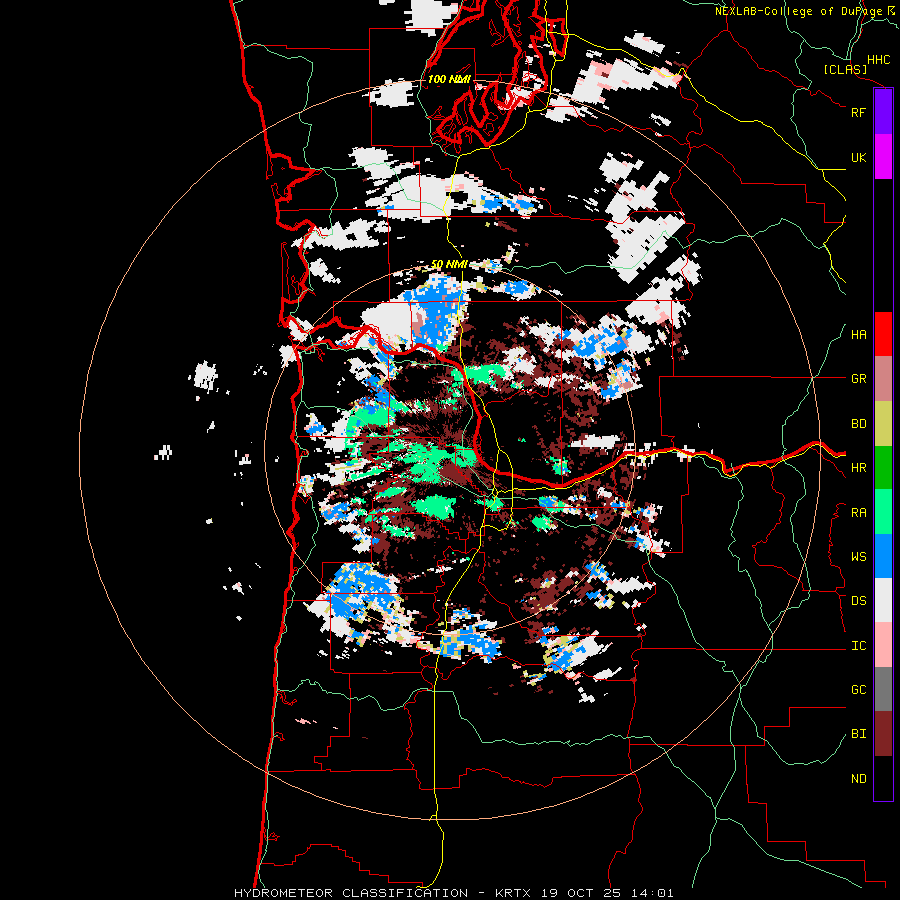Image resolution: width=900 pixels, height=900 pixels.
Task: Click the ND legend label
Action: point(858,779)
